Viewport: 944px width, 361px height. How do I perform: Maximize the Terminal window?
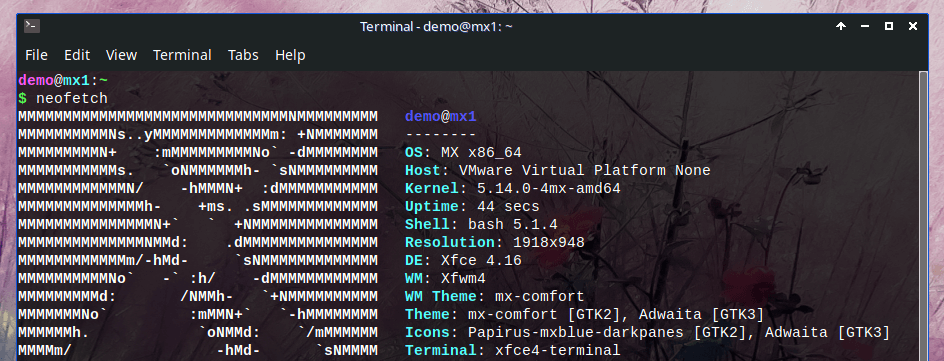tap(889, 26)
